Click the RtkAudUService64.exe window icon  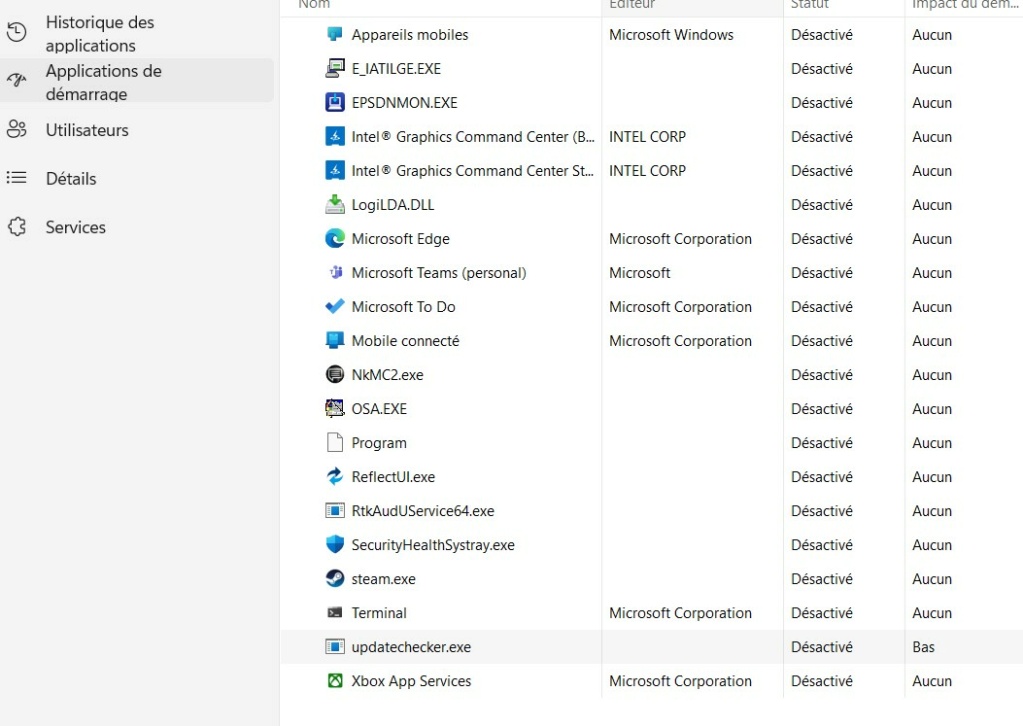pos(335,510)
